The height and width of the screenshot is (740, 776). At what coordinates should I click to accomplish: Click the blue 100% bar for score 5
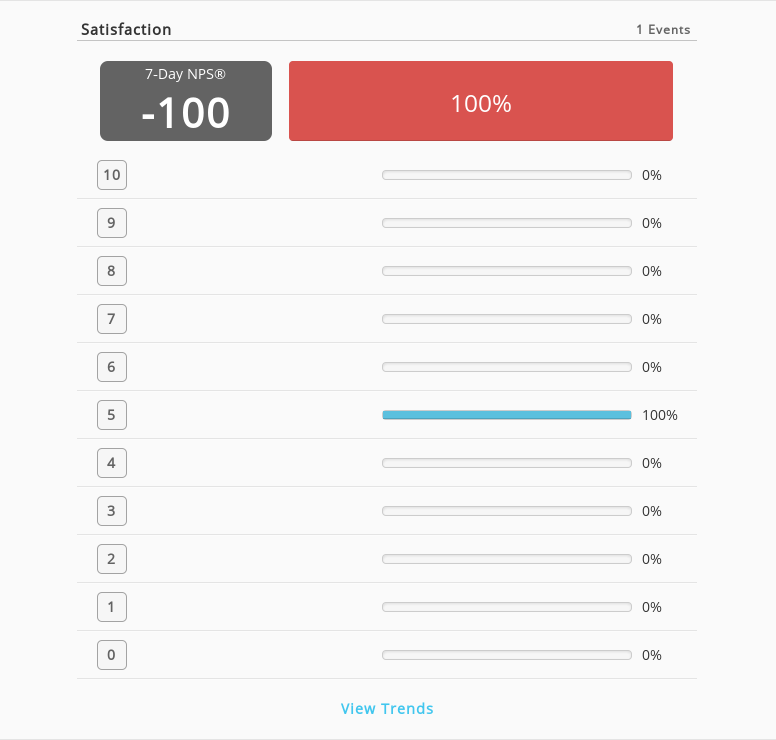click(x=507, y=415)
